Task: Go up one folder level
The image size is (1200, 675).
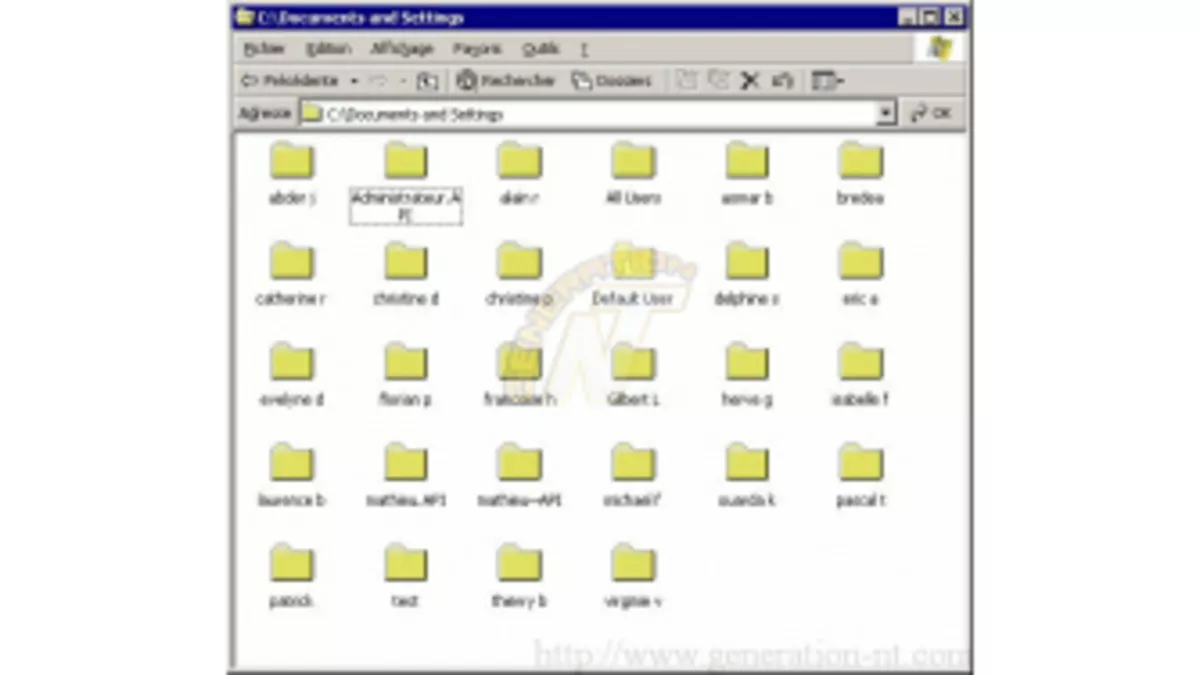Action: (427, 81)
